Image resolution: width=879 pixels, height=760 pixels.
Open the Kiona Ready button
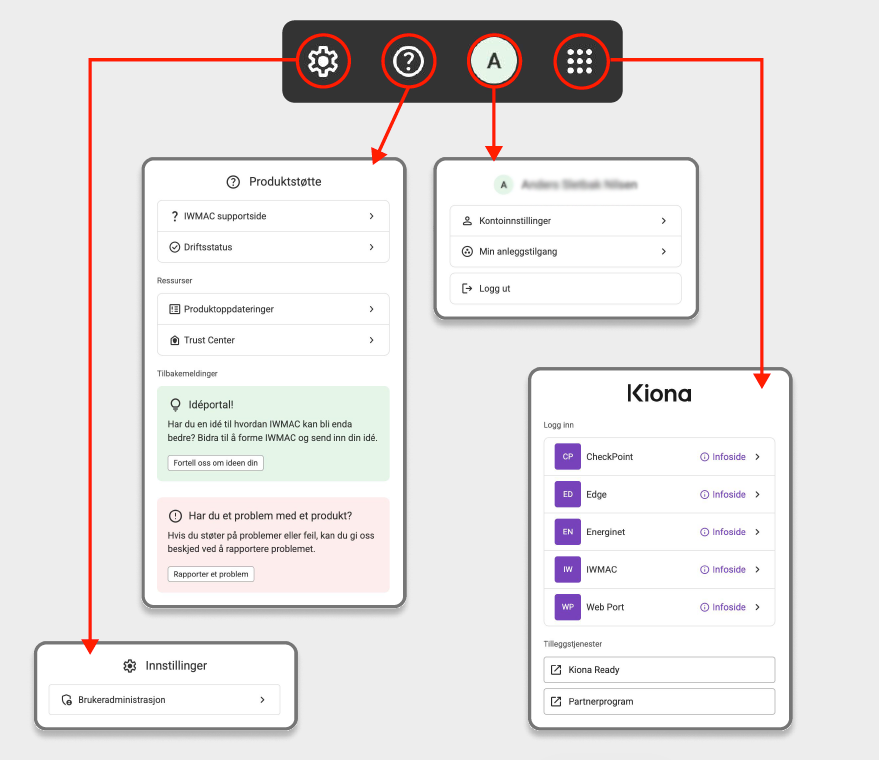click(659, 670)
